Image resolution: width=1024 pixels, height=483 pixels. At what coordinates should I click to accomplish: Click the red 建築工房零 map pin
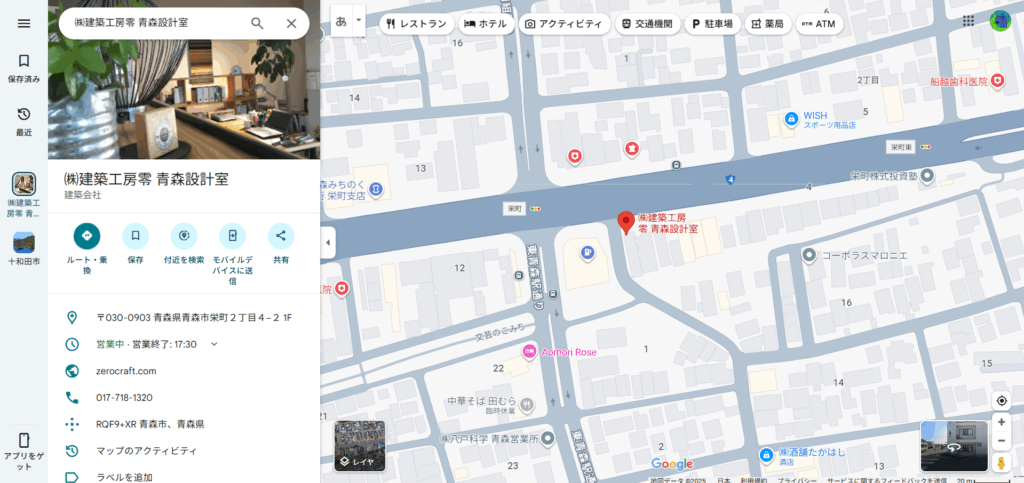point(626,223)
